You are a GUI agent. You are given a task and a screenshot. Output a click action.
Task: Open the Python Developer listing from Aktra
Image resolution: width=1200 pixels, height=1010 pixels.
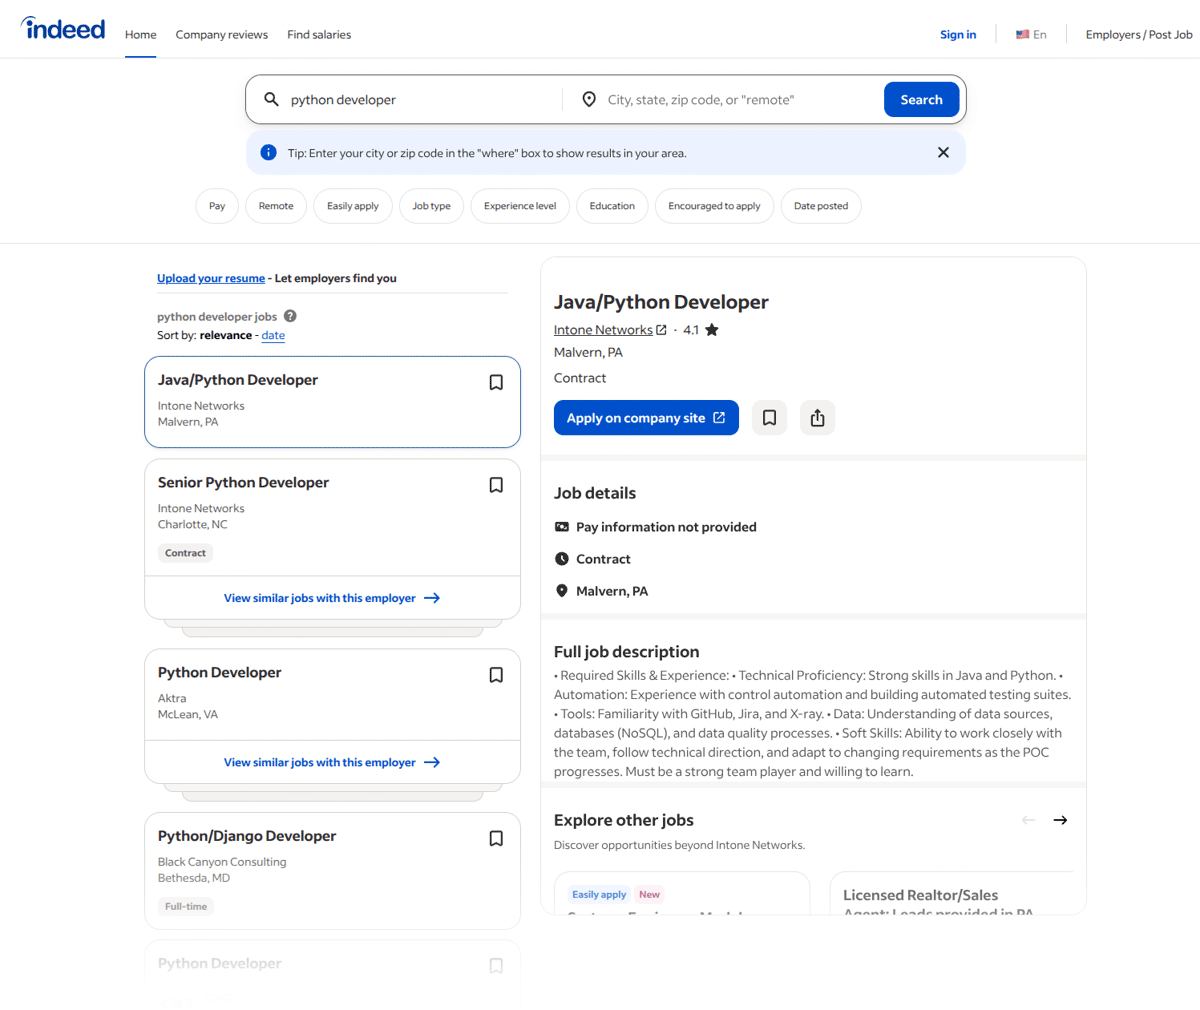pyautogui.click(x=219, y=672)
